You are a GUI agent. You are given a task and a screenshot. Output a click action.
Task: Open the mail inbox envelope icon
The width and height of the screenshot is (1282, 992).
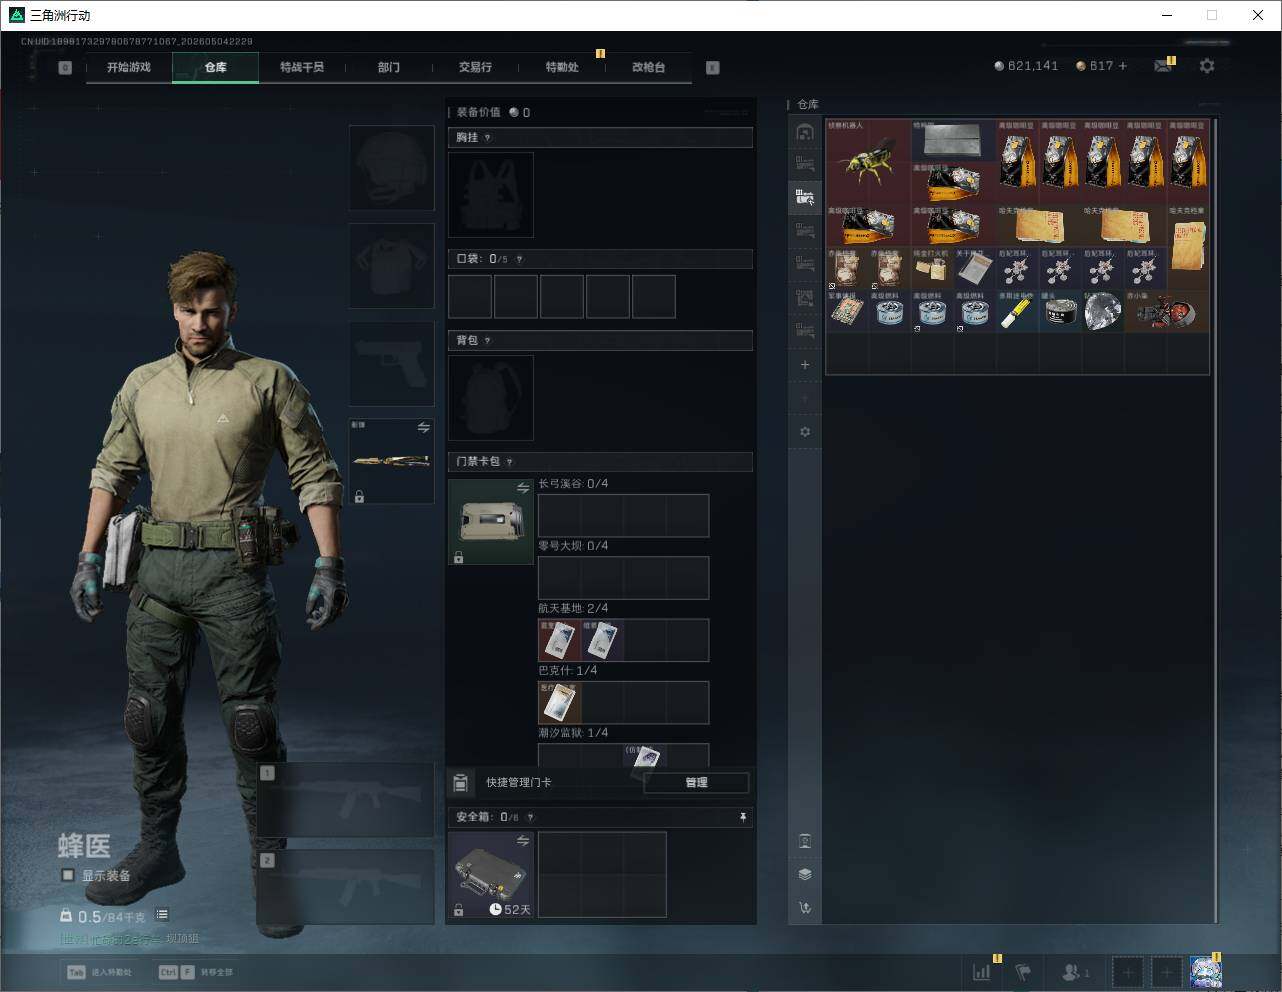point(1163,66)
